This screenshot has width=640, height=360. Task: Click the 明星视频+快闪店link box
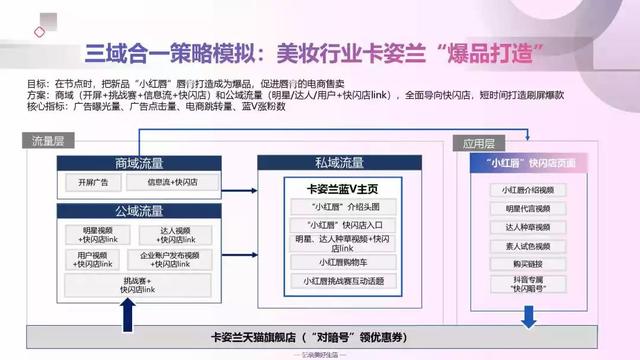pyautogui.click(x=98, y=235)
